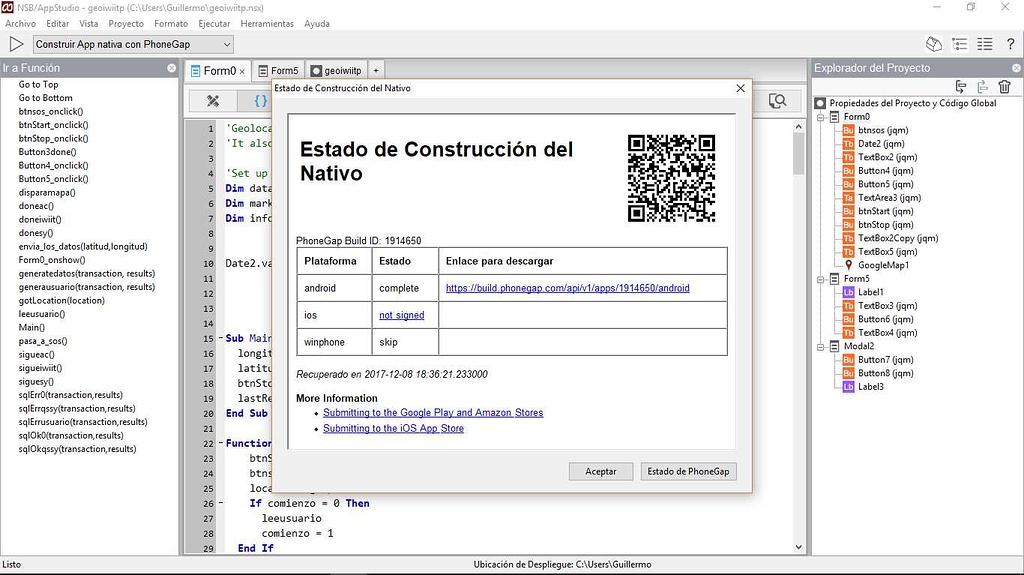Close the 'Ir a Función' panel
The width and height of the screenshot is (1024, 575).
[172, 68]
